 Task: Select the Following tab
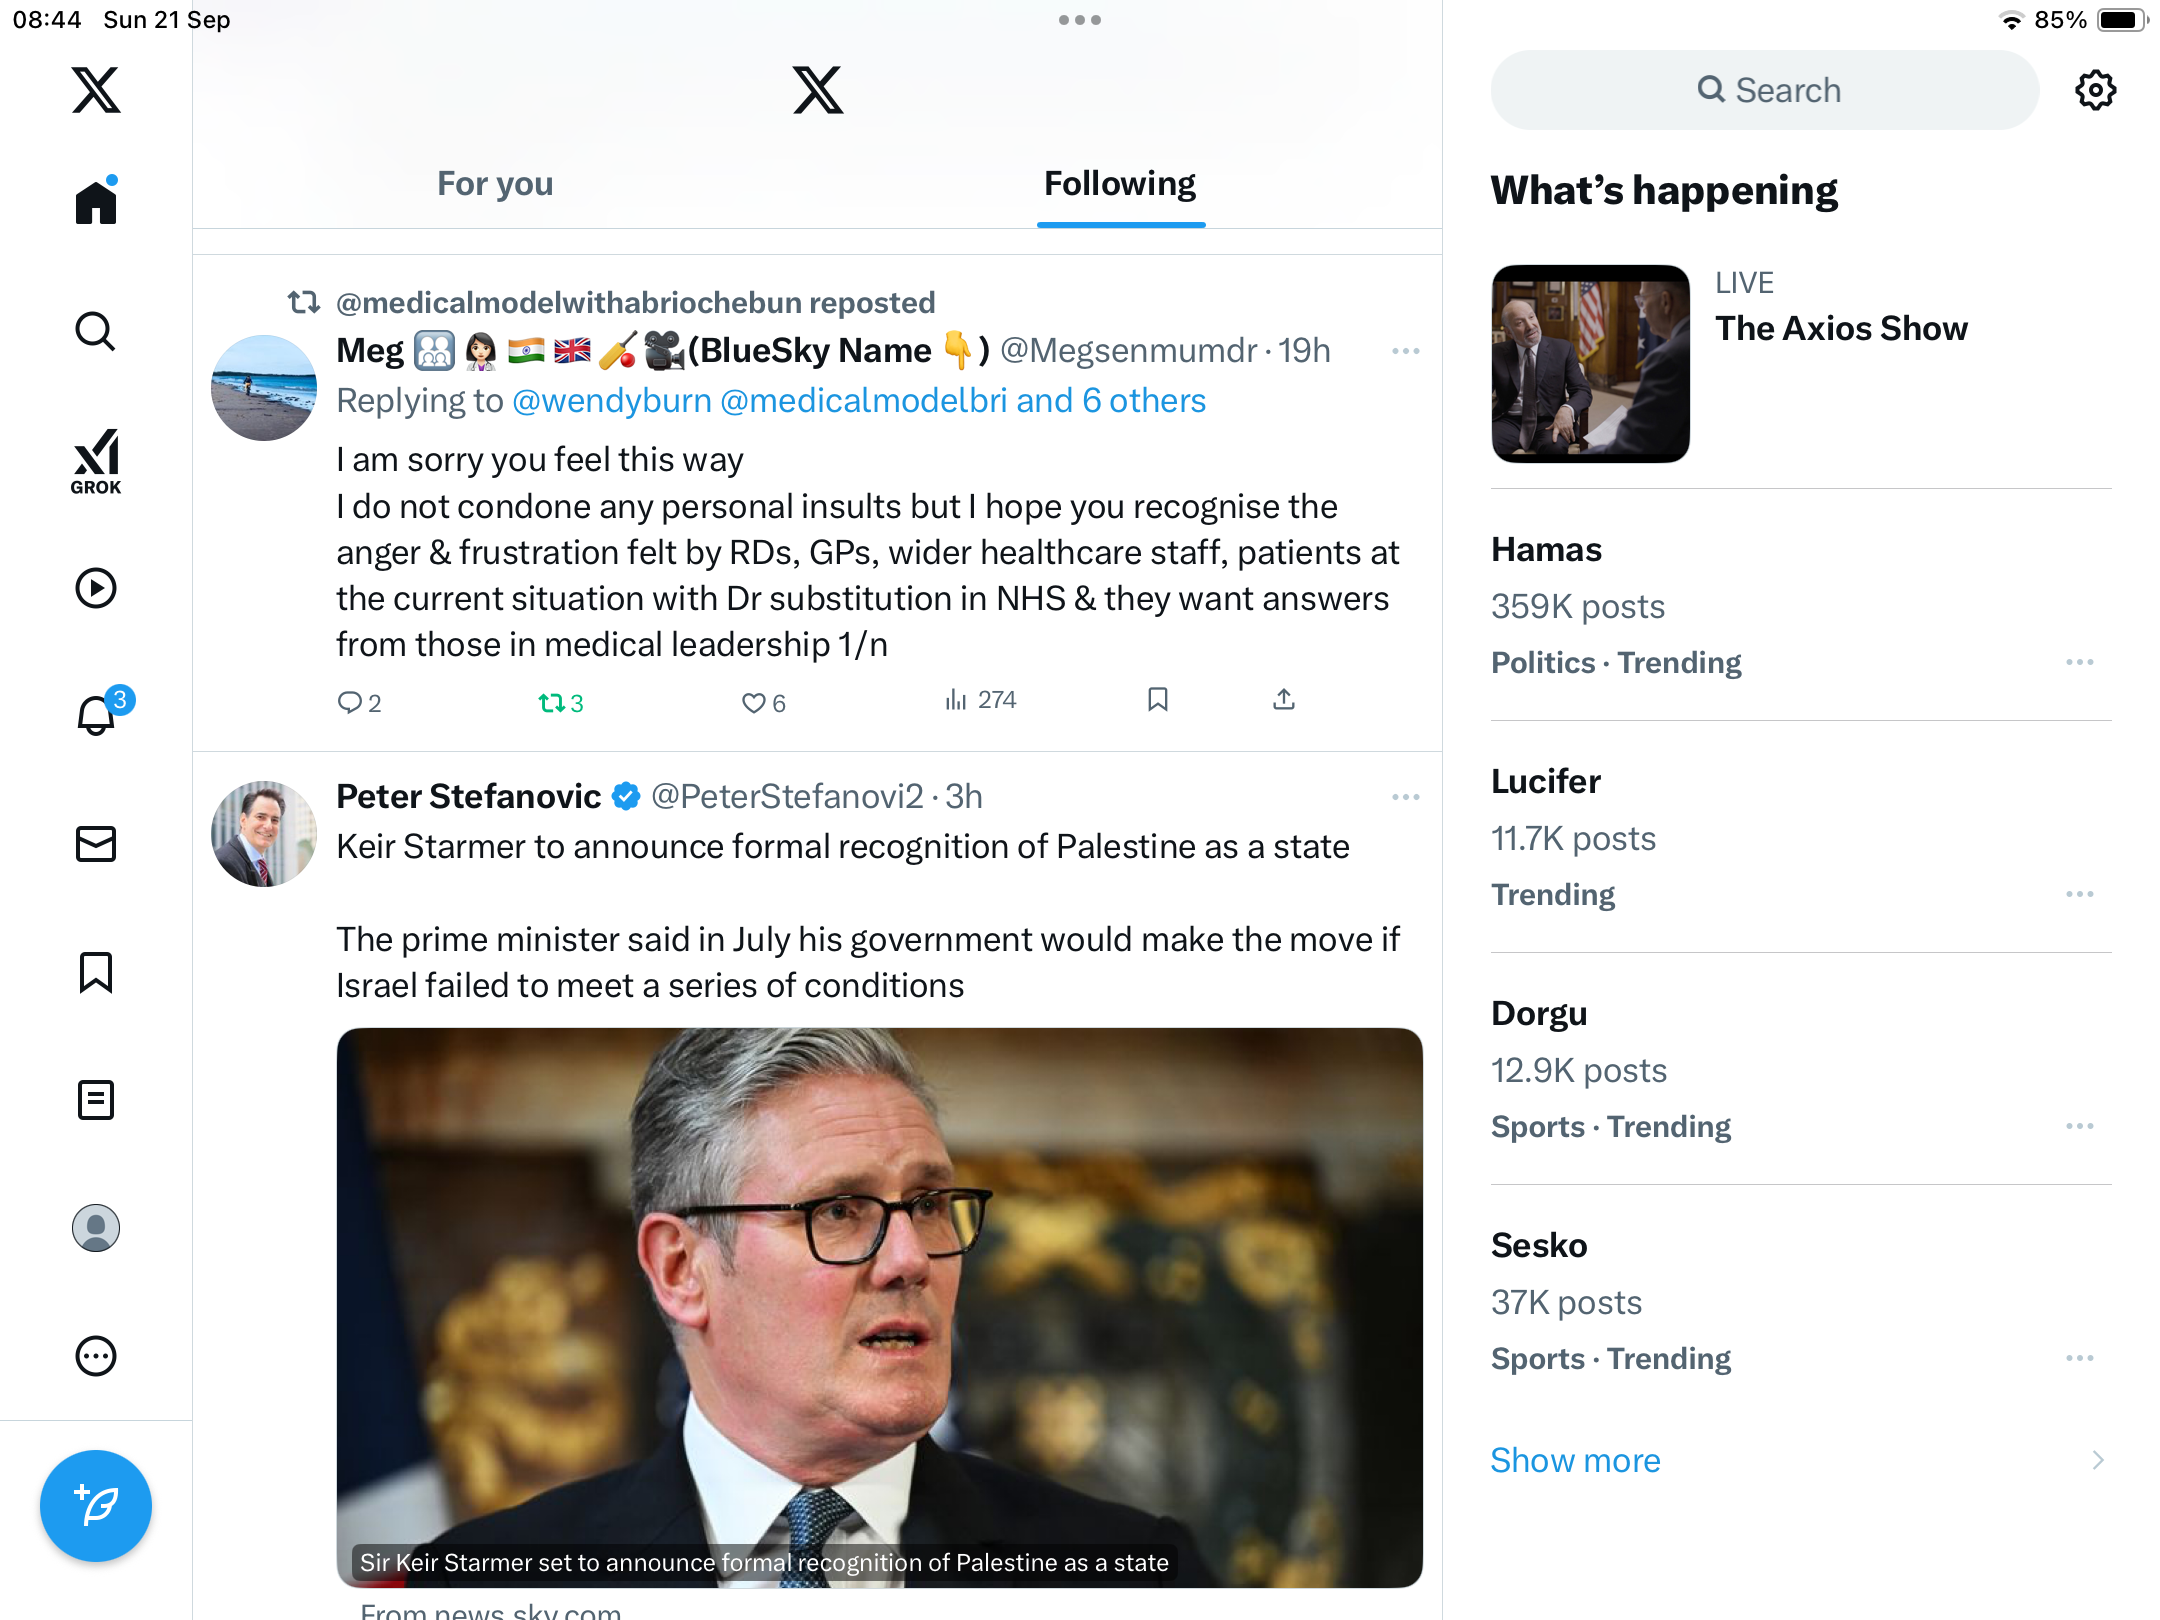(x=1120, y=184)
